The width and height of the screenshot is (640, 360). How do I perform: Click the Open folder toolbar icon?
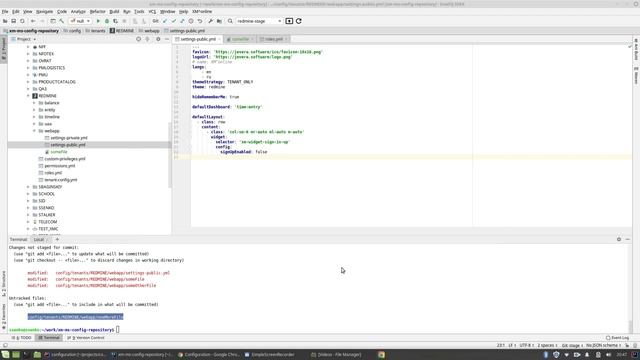(5, 21)
